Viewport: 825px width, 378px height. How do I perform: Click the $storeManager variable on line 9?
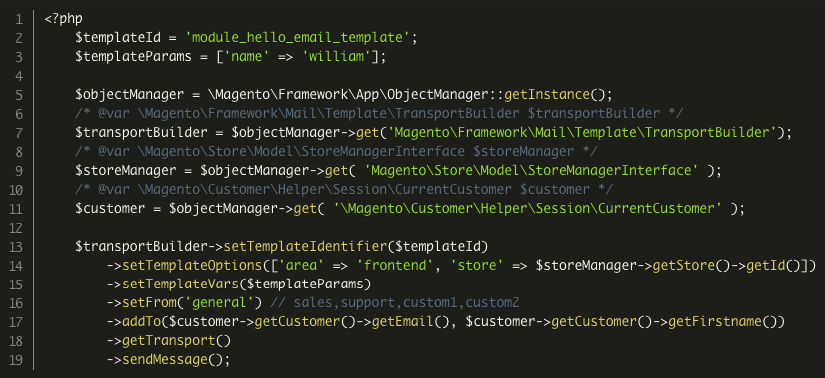126,171
